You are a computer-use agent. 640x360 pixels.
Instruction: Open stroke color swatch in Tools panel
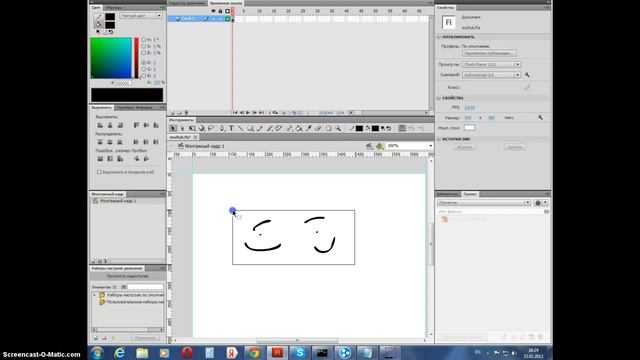click(359, 128)
